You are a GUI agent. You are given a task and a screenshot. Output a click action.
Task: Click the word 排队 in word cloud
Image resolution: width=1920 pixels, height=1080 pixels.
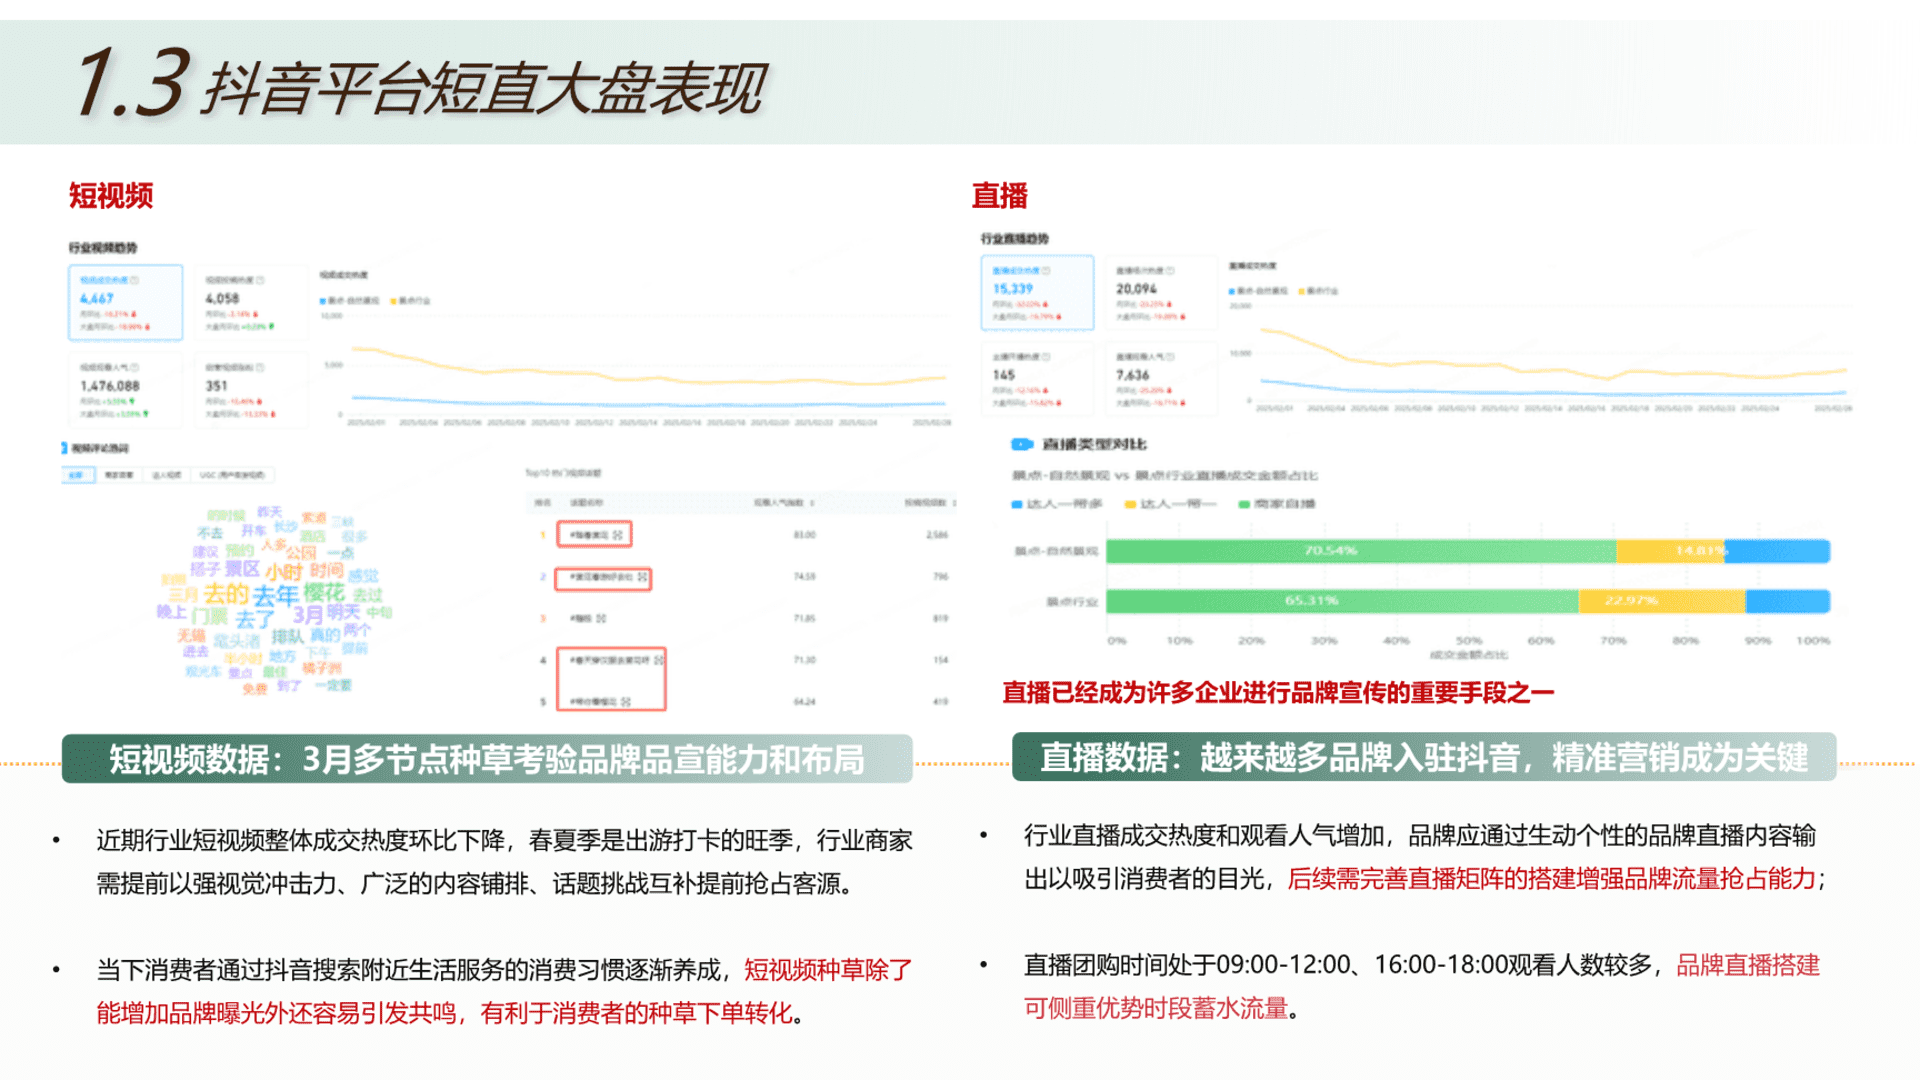[x=287, y=636]
